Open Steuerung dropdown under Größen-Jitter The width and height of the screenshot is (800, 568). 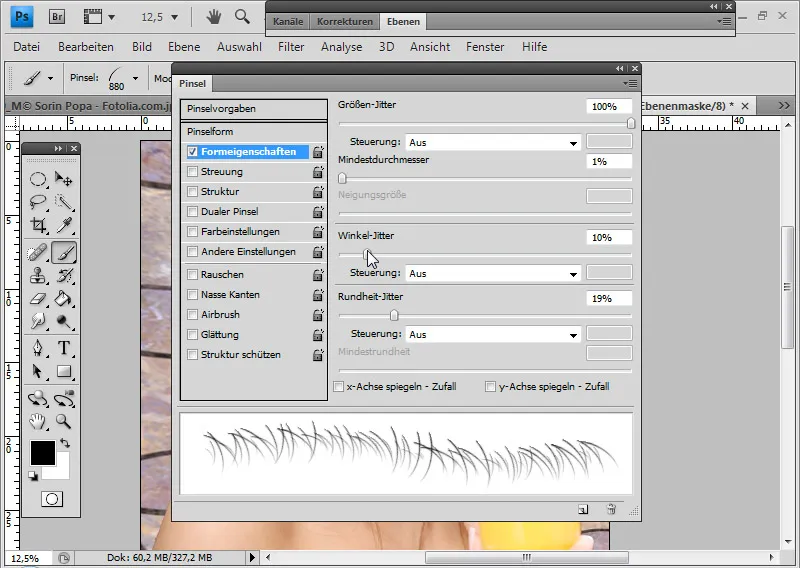pyautogui.click(x=493, y=142)
